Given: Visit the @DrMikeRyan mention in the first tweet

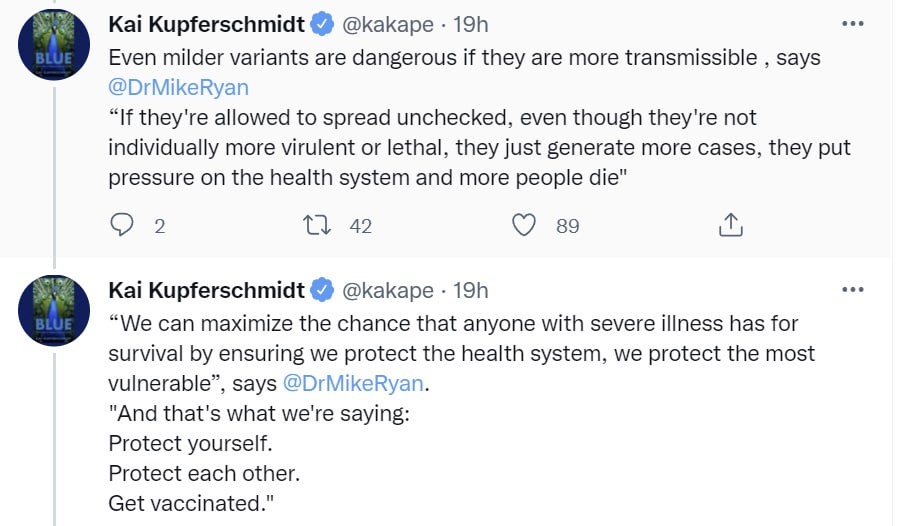Looking at the screenshot, I should [x=179, y=87].
